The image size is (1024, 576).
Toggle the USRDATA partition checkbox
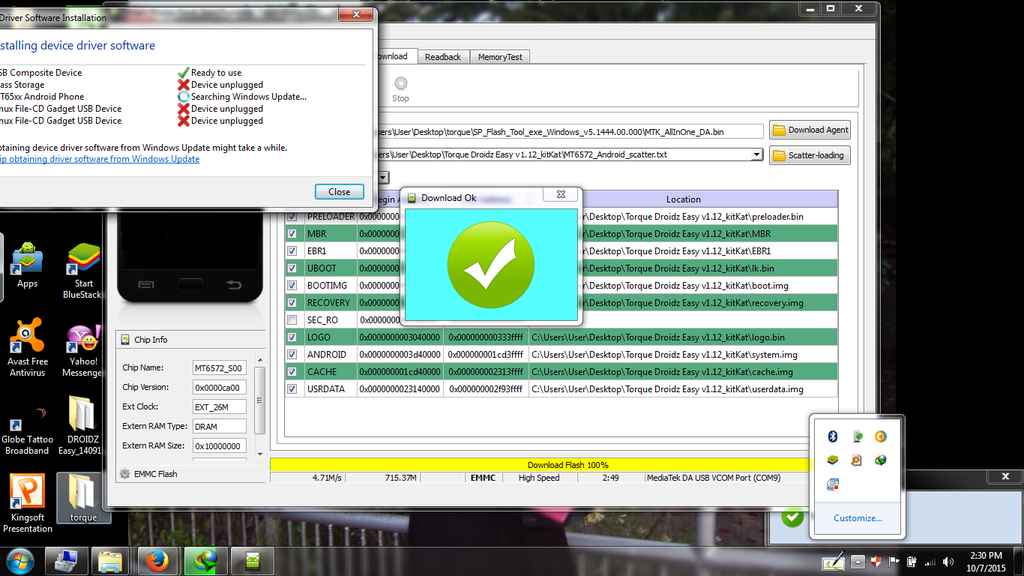(292, 389)
